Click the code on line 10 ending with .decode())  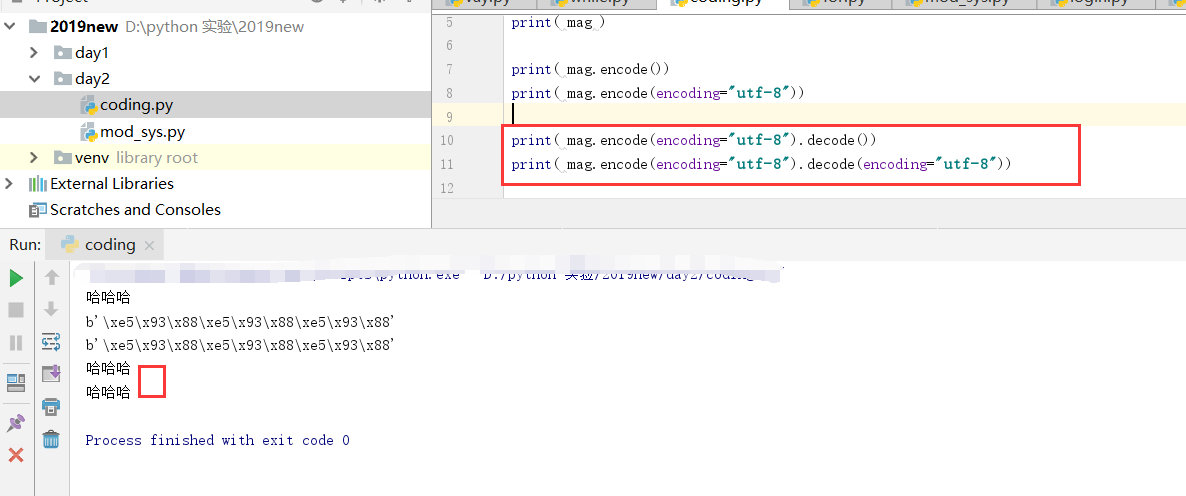(x=694, y=141)
